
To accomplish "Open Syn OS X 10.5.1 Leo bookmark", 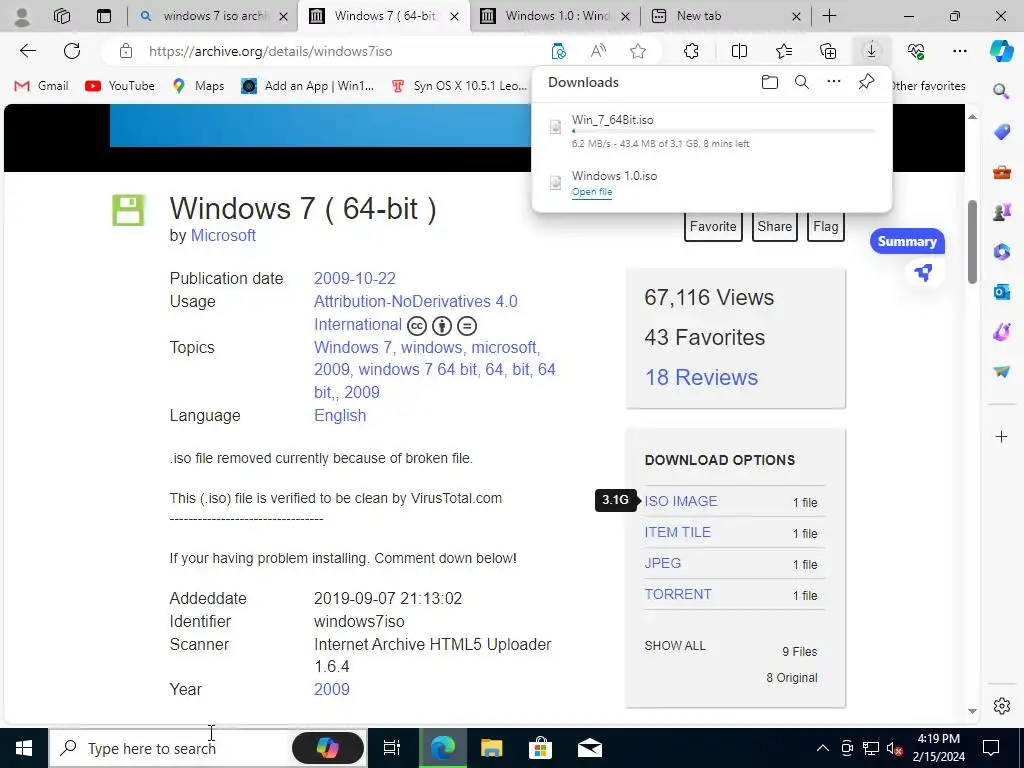I will 458,86.
